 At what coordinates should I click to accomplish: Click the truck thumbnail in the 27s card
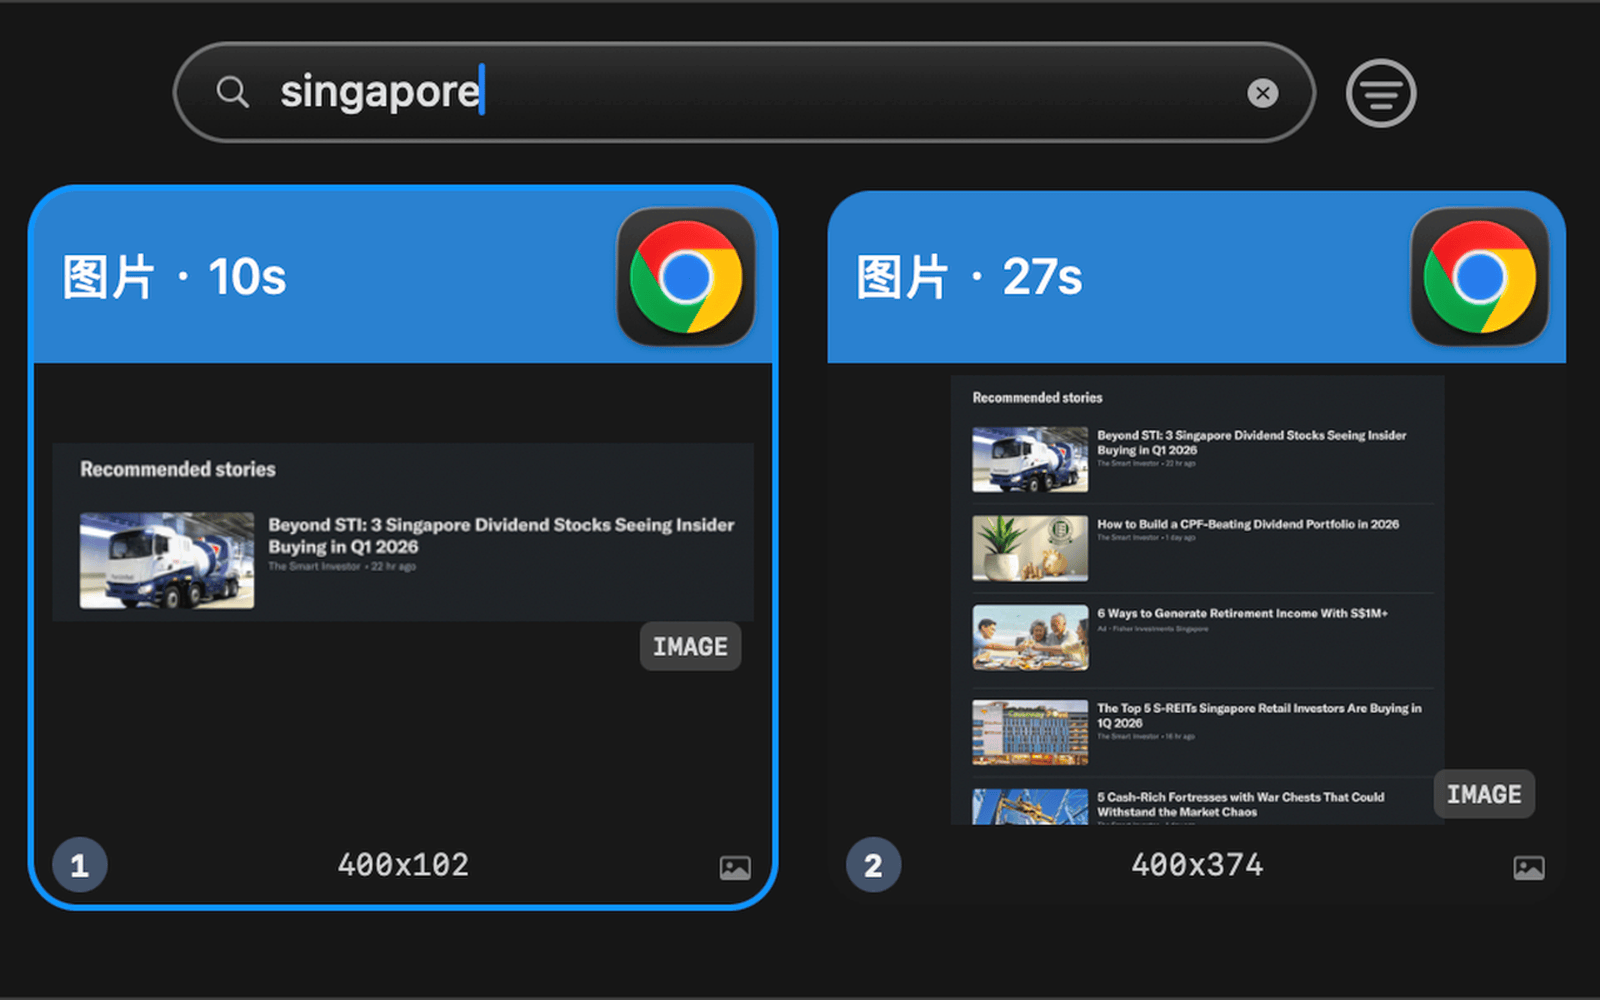point(1030,459)
